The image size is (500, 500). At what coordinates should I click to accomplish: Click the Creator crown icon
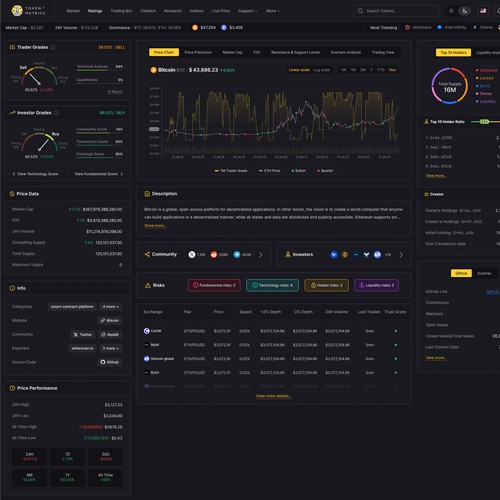tap(426, 194)
